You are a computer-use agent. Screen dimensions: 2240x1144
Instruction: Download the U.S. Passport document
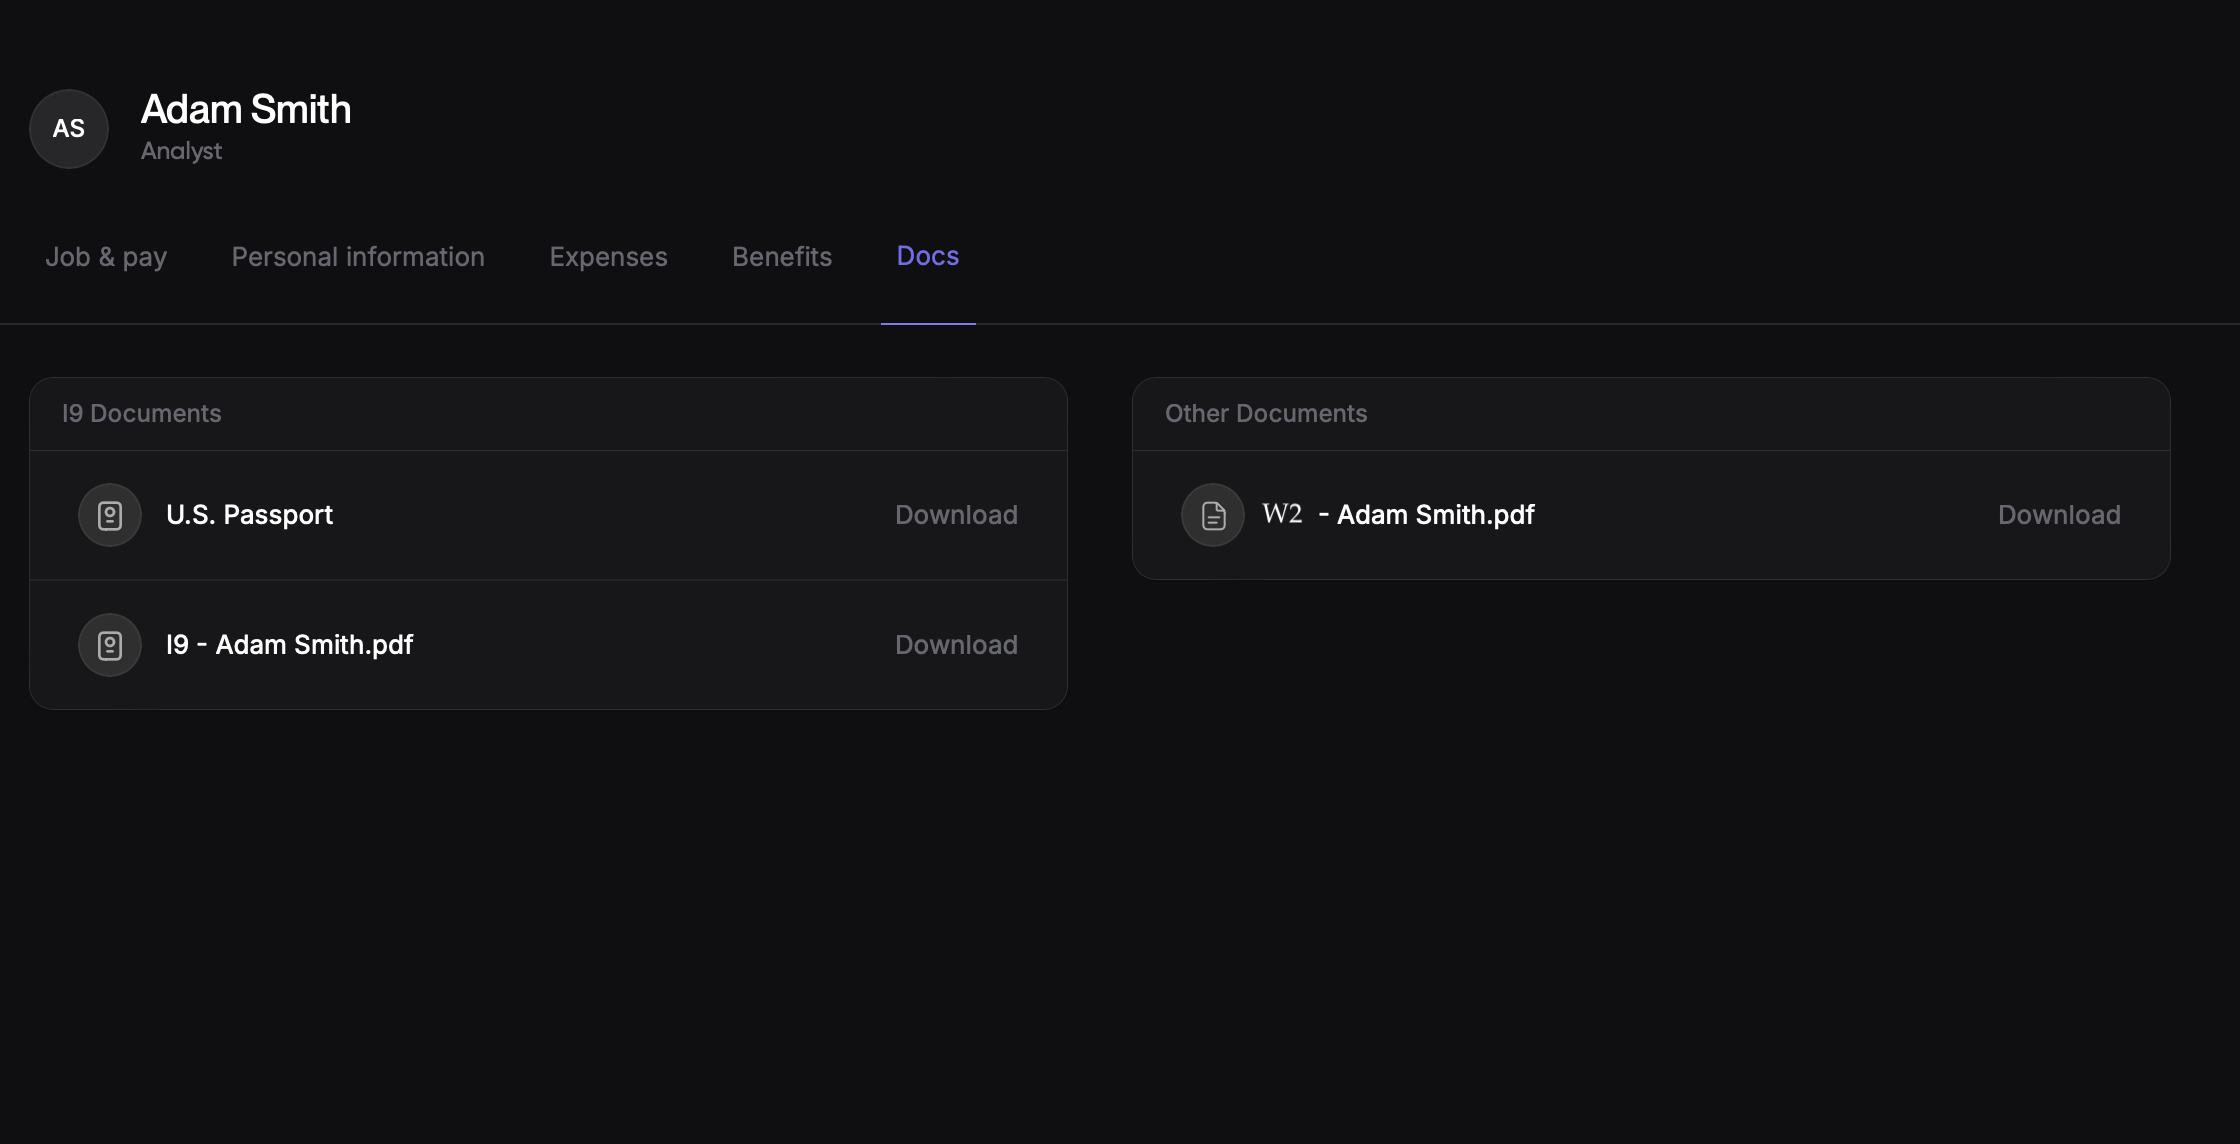tap(956, 515)
